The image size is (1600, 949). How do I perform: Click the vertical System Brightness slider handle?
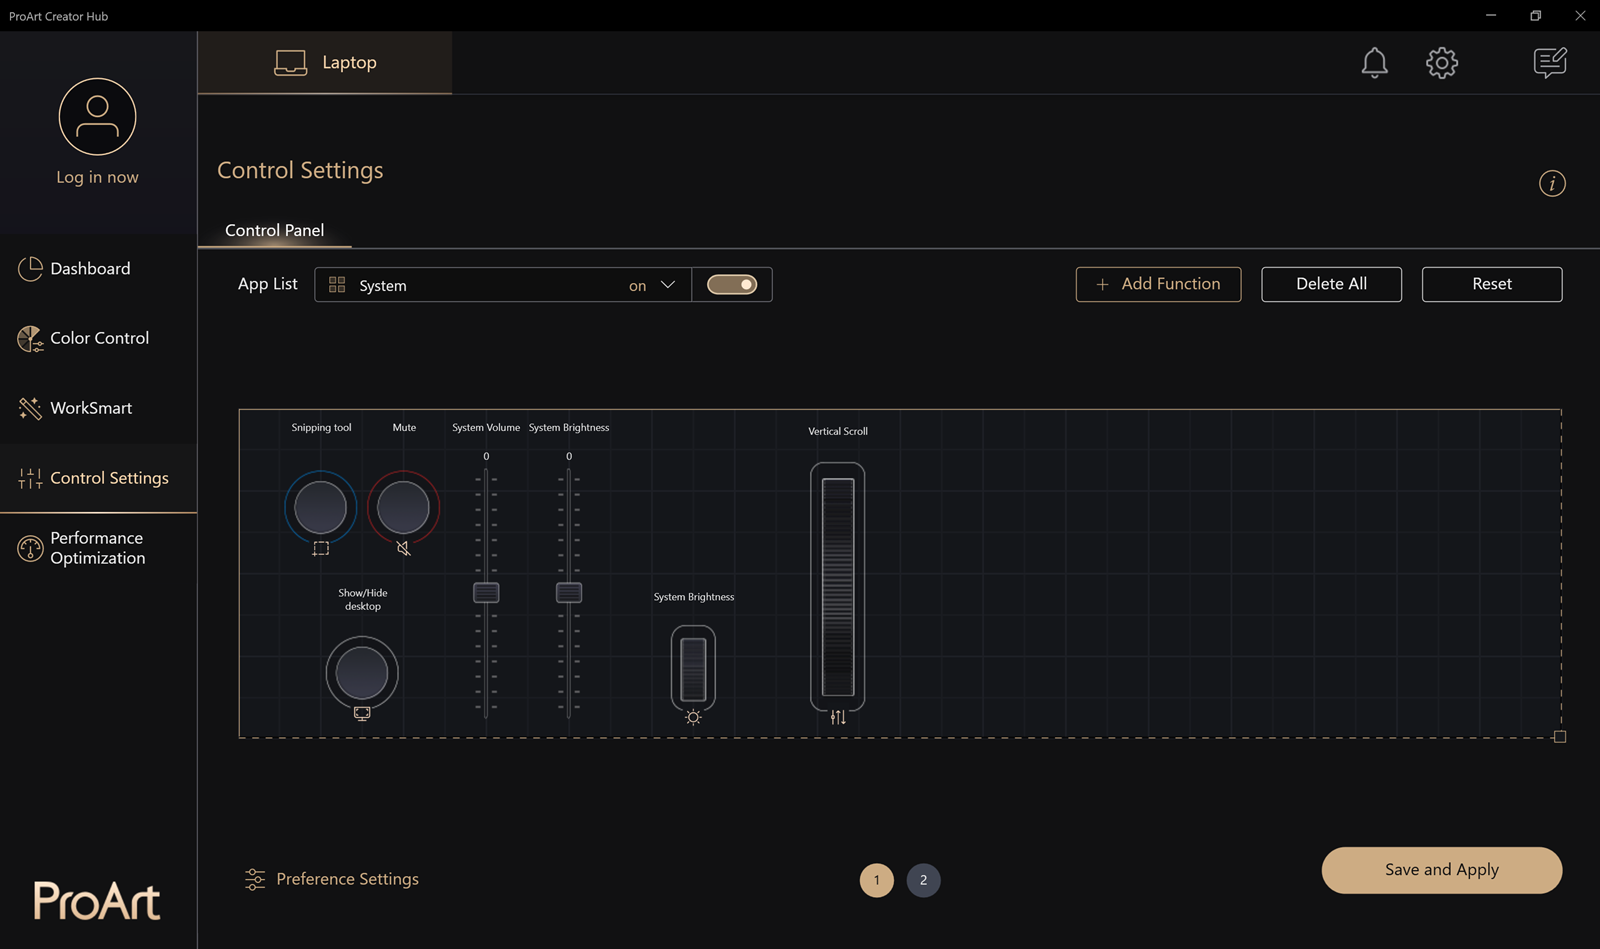click(569, 592)
